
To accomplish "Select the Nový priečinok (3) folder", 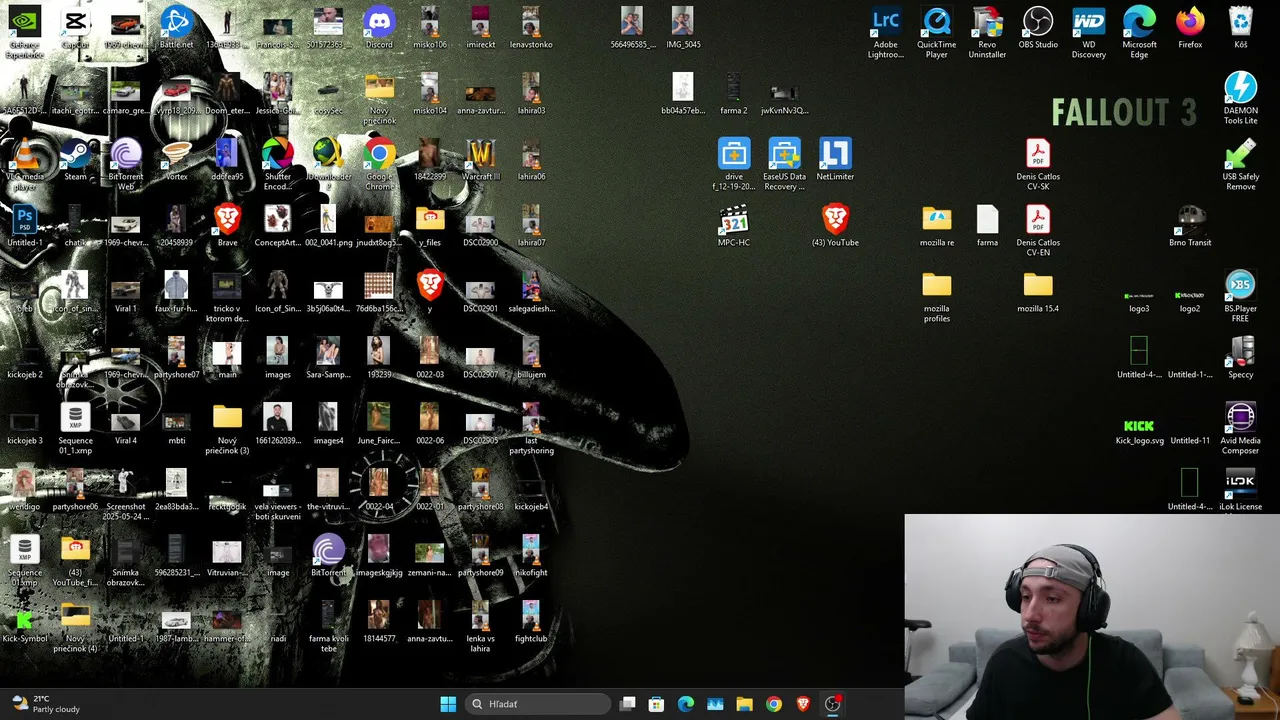I will (227, 429).
